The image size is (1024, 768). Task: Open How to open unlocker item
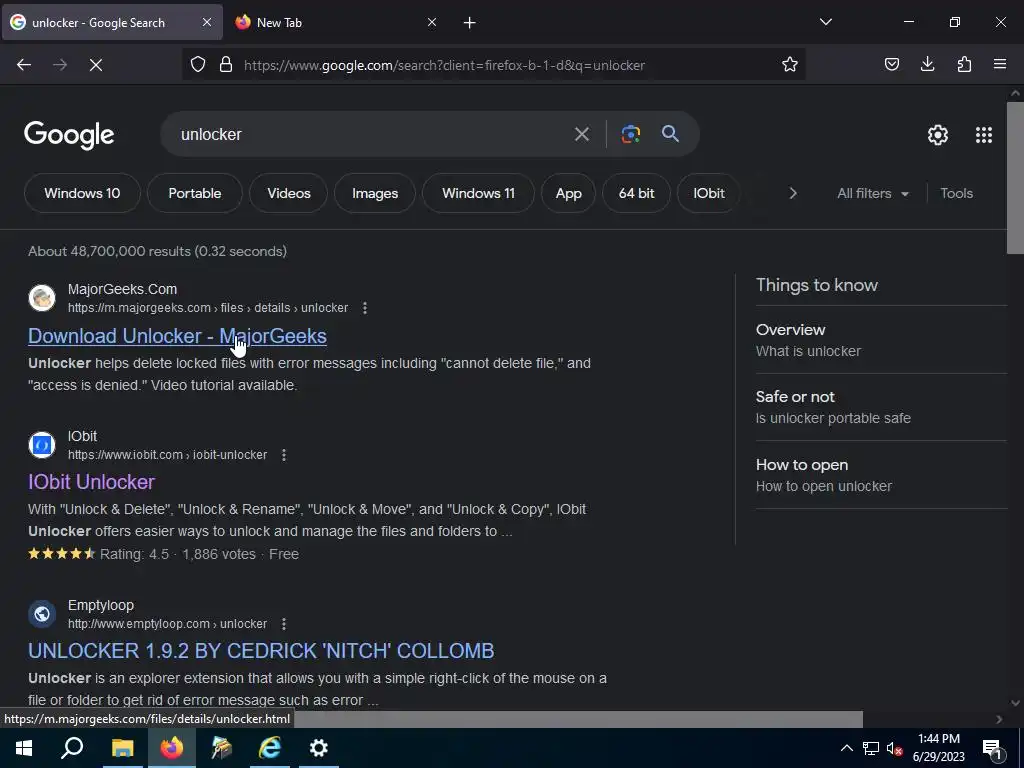[881, 475]
